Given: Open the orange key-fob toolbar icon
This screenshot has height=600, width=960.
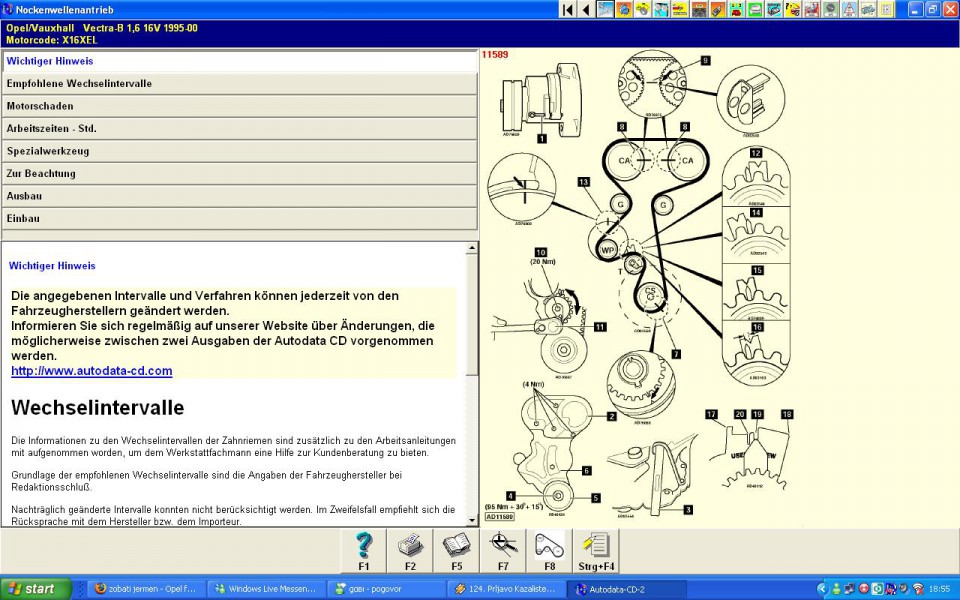Looking at the screenshot, I should point(718,10).
